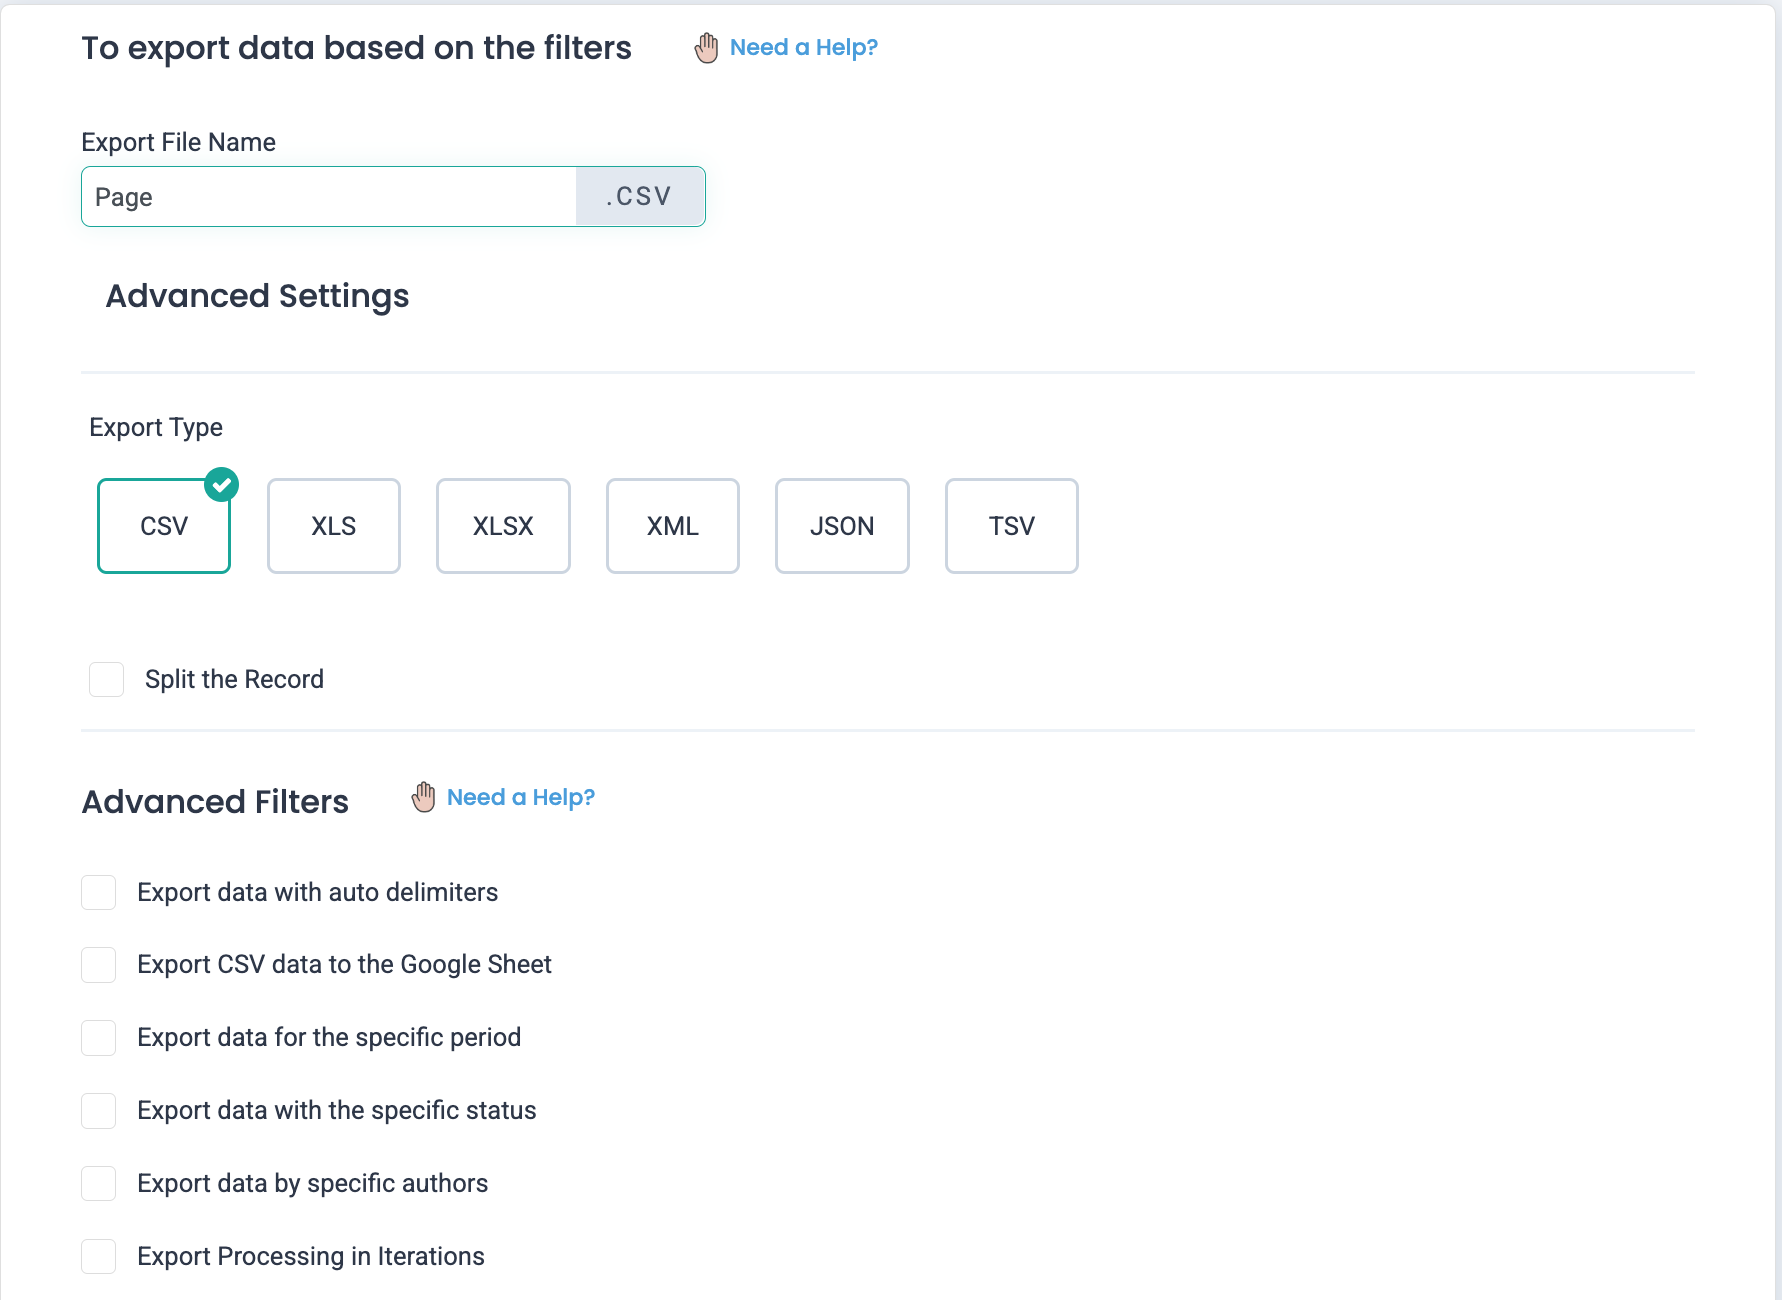Enable Split the Record checkbox
This screenshot has width=1782, height=1300.
click(x=107, y=679)
